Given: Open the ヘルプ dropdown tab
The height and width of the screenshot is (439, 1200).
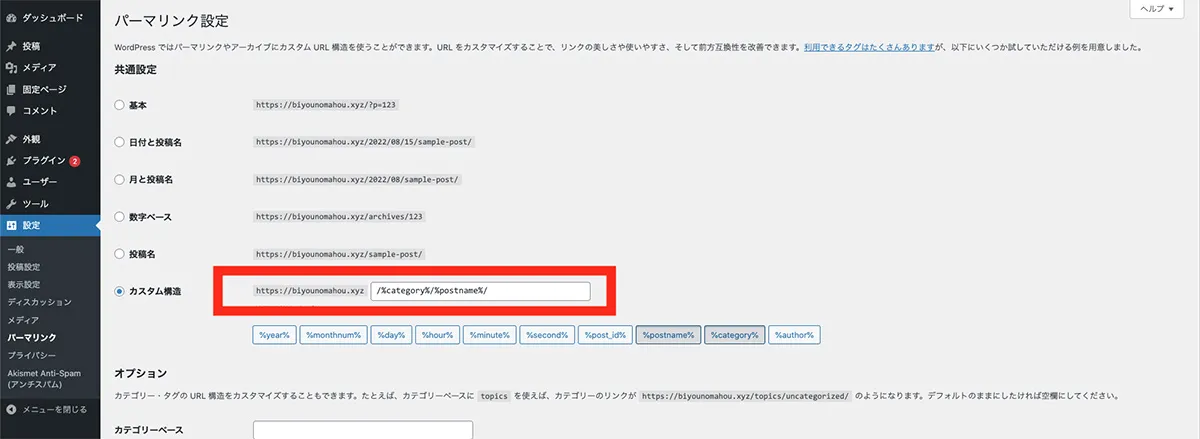Looking at the screenshot, I should coord(1158,8).
